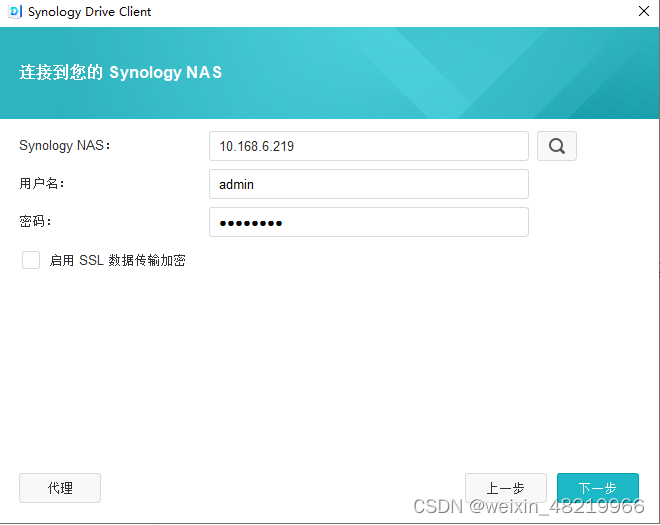Proceed with 下一步 button
Image resolution: width=660 pixels, height=525 pixels.
point(598,488)
